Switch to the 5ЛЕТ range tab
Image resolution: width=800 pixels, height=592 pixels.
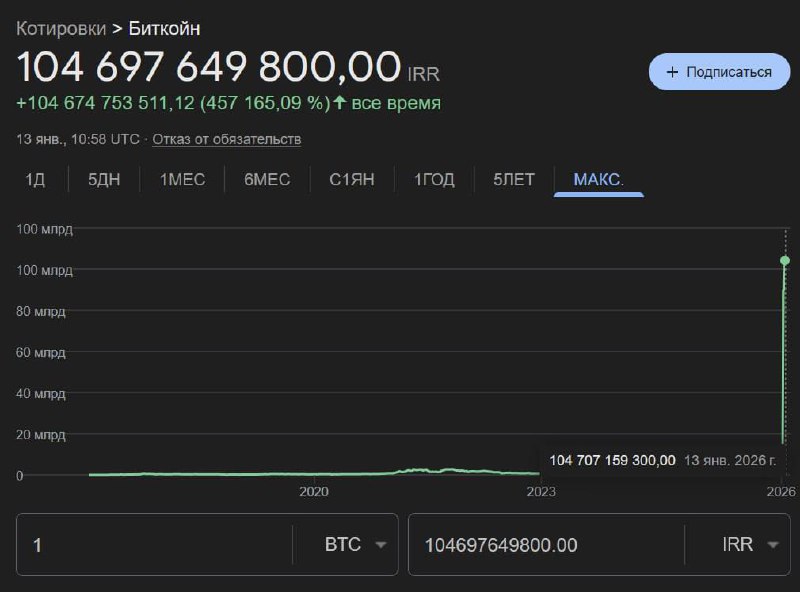click(x=514, y=180)
